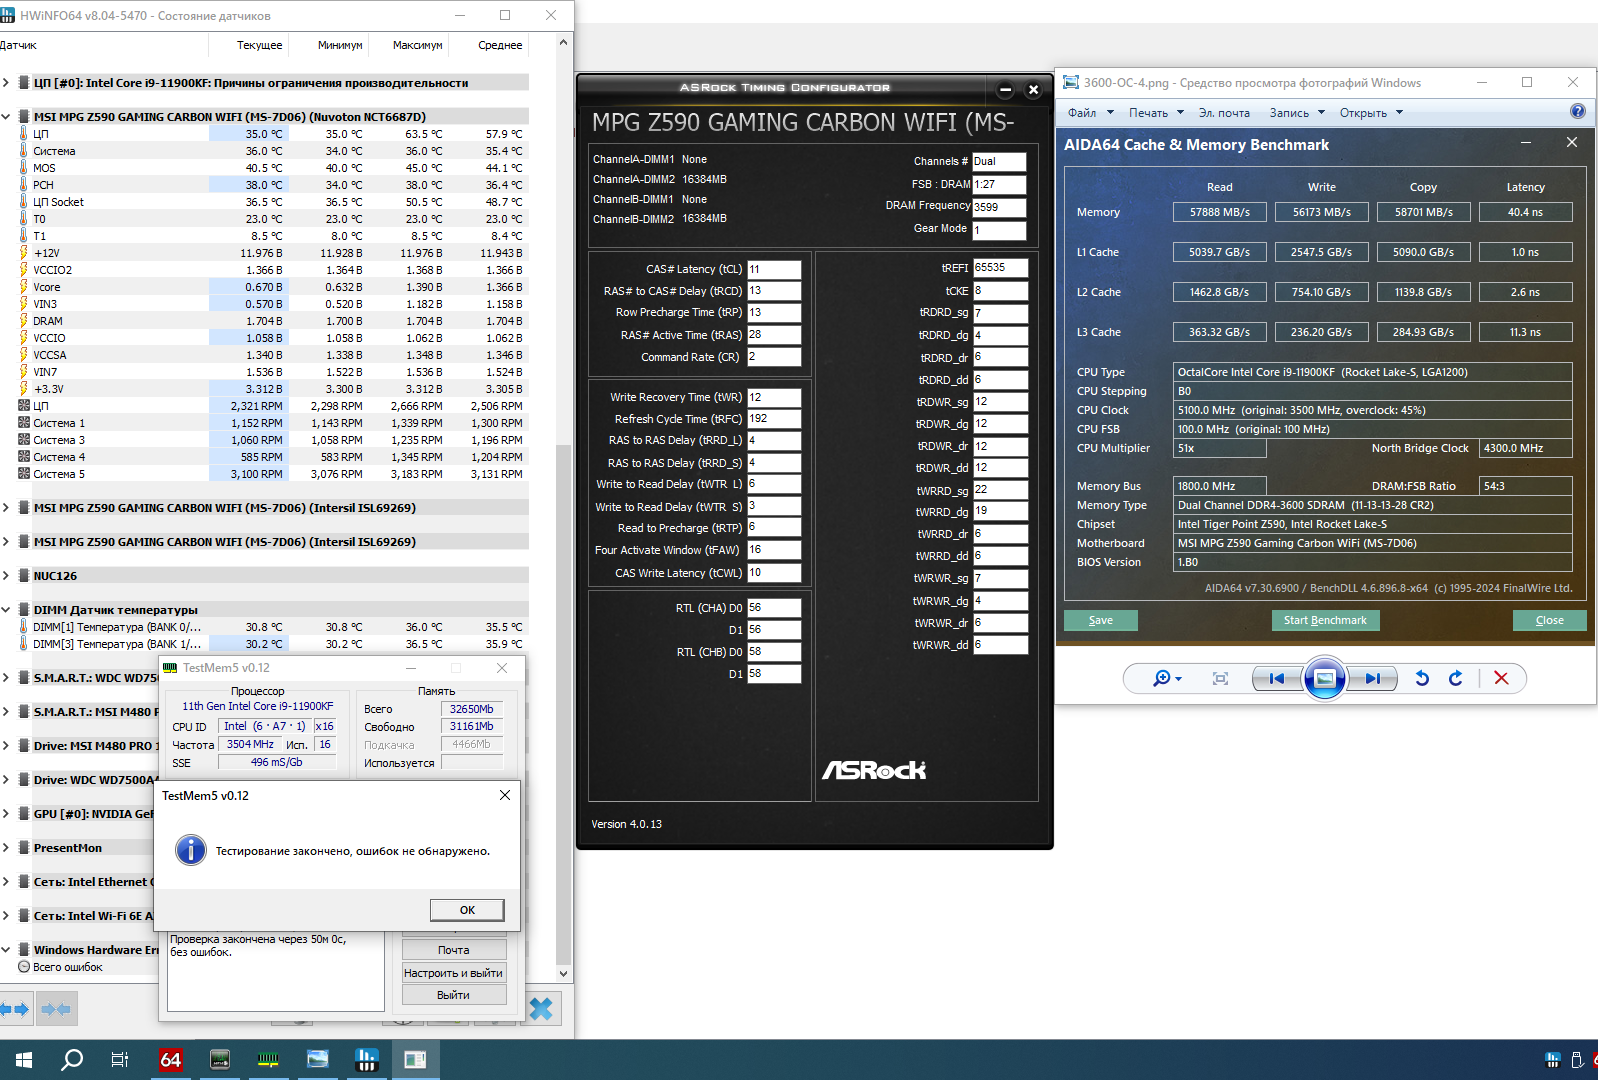Switch to HWiNFO64 taskbar icon
This screenshot has height=1080, width=1598.
coord(366,1060)
